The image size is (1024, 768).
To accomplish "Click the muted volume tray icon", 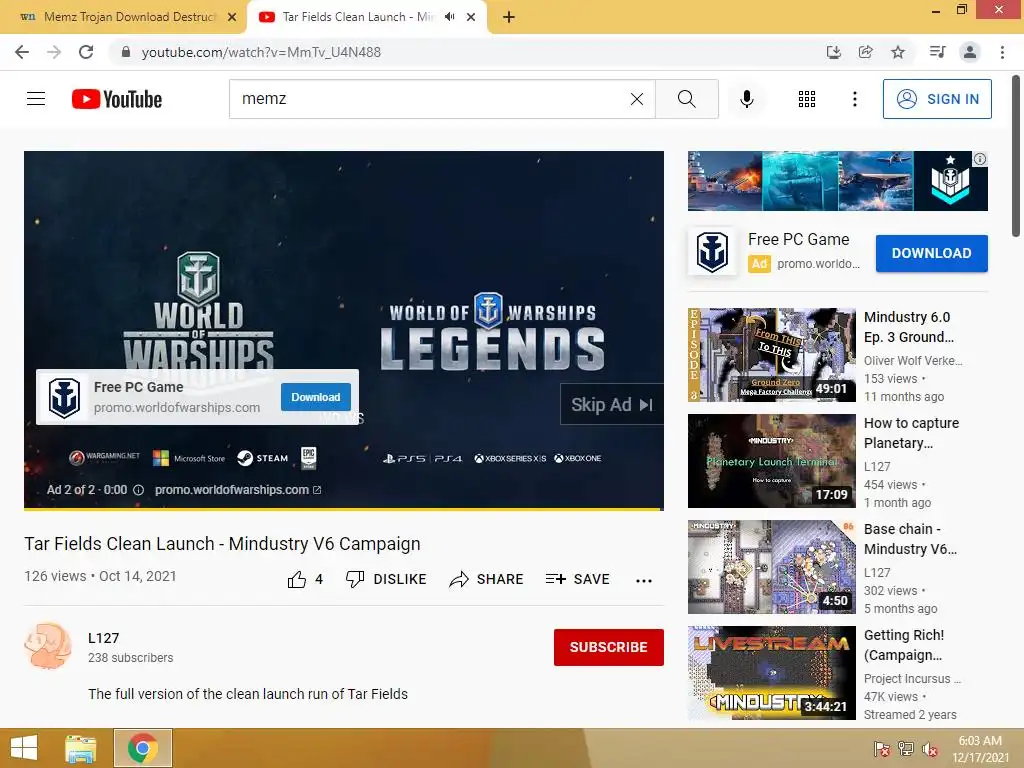I will [x=930, y=749].
